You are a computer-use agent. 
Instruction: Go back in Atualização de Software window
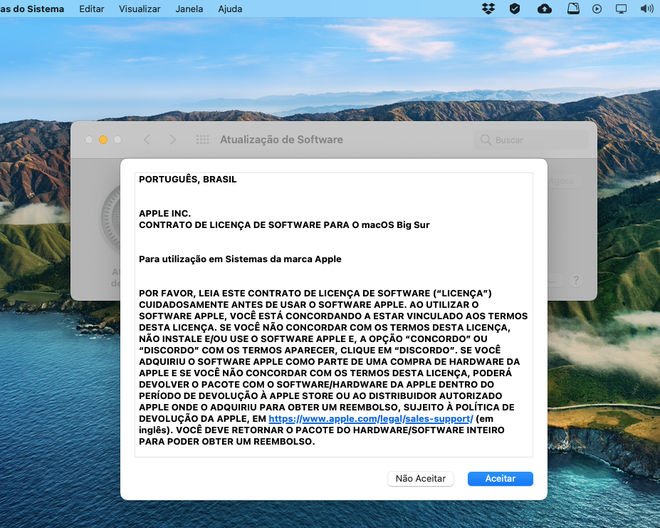click(x=147, y=140)
